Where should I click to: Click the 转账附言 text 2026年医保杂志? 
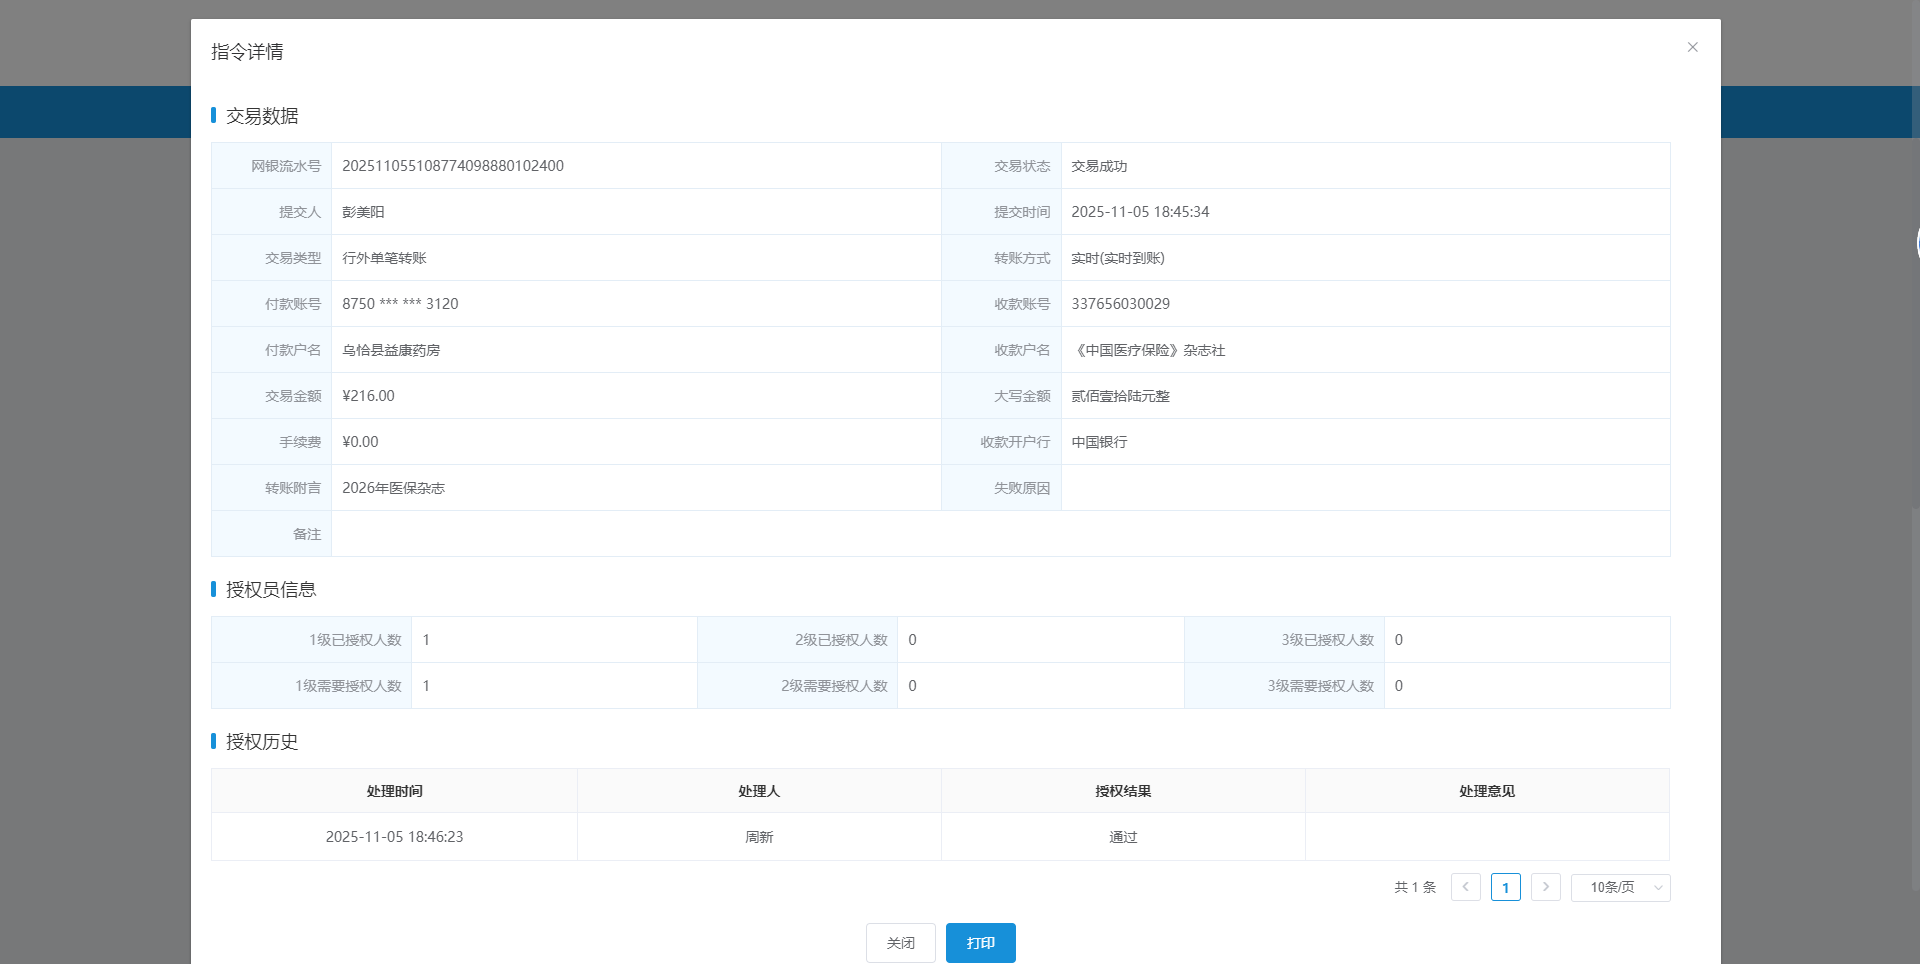(x=393, y=488)
